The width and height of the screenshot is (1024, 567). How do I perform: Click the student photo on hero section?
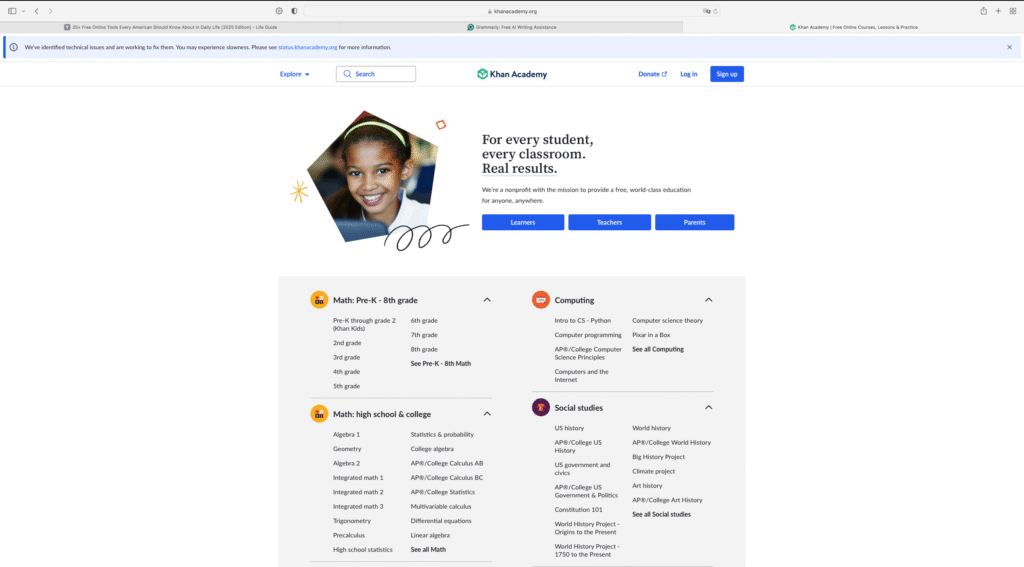[372, 176]
